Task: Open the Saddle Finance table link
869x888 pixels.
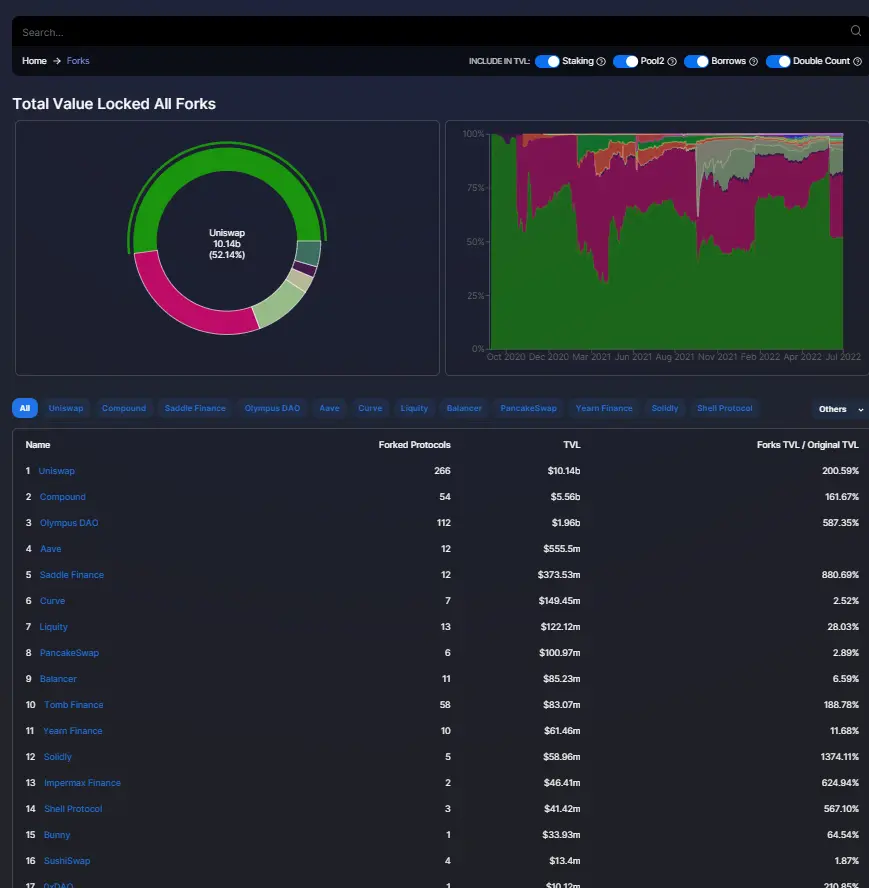Action: point(72,575)
